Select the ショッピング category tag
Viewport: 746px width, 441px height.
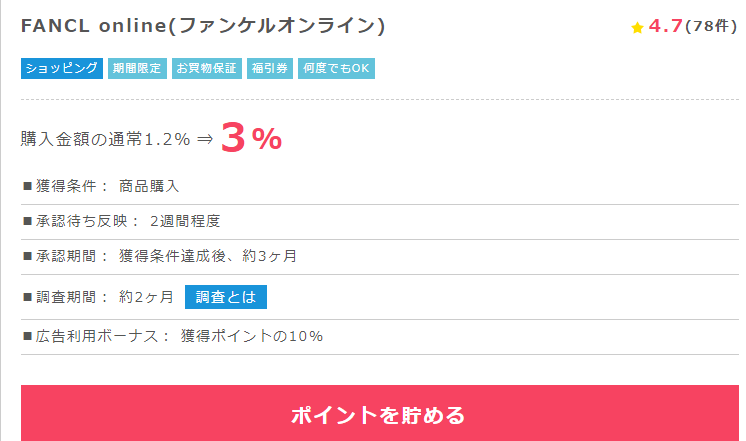point(62,69)
